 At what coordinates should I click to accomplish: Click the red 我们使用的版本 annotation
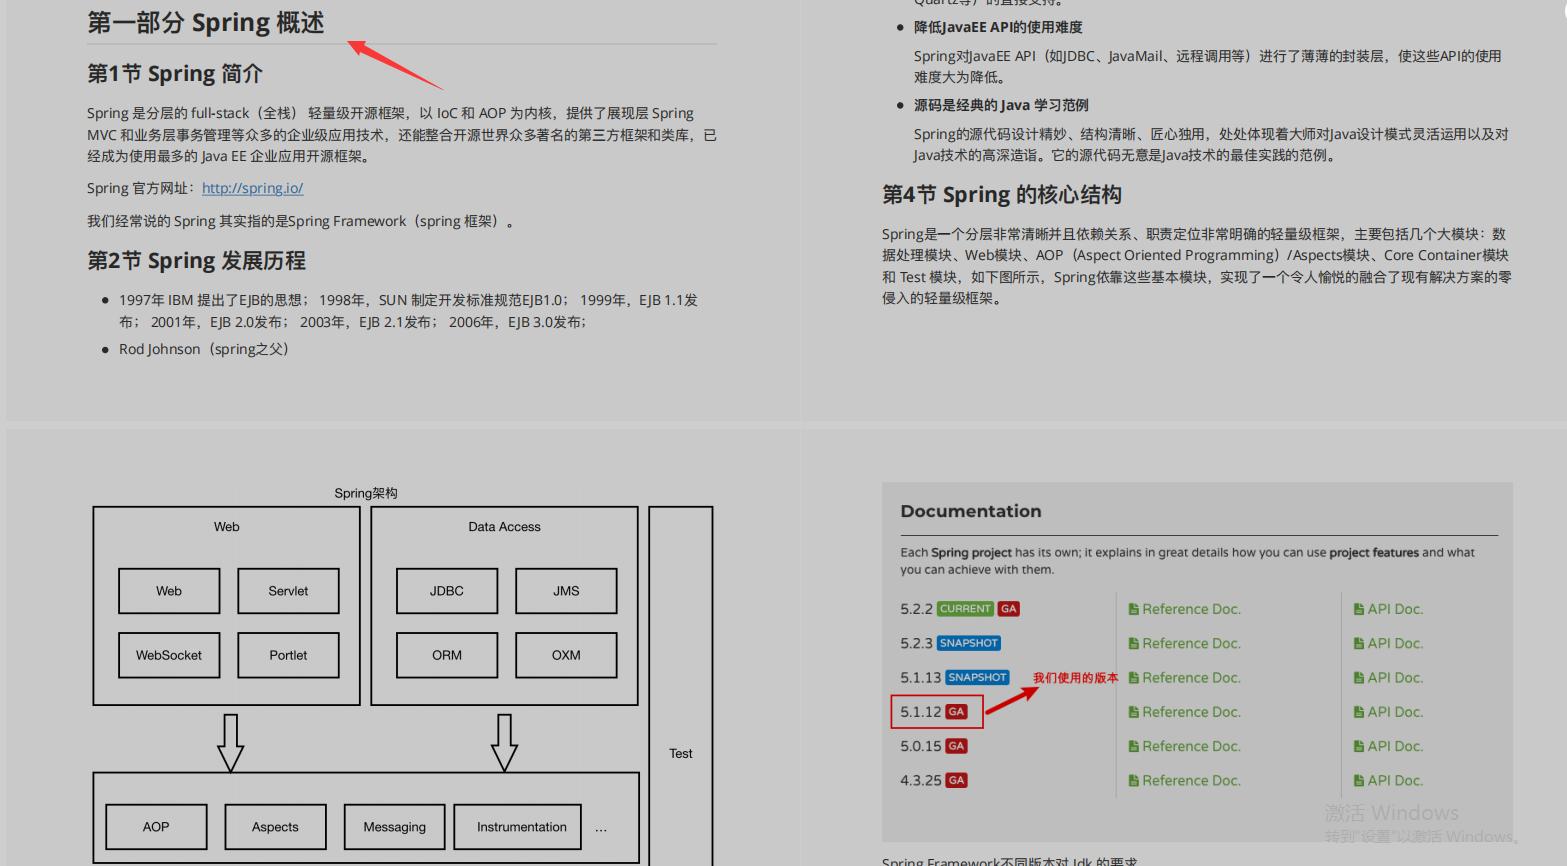point(1074,677)
